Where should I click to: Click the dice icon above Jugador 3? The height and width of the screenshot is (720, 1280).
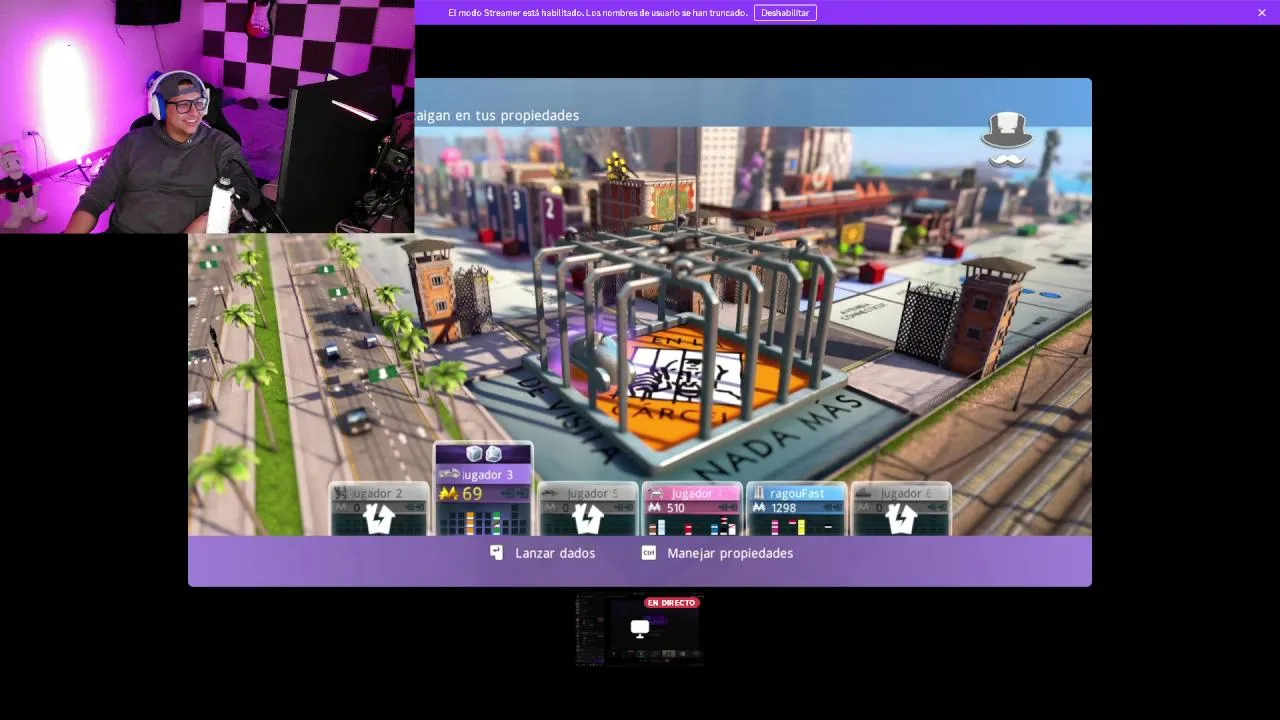(483, 454)
